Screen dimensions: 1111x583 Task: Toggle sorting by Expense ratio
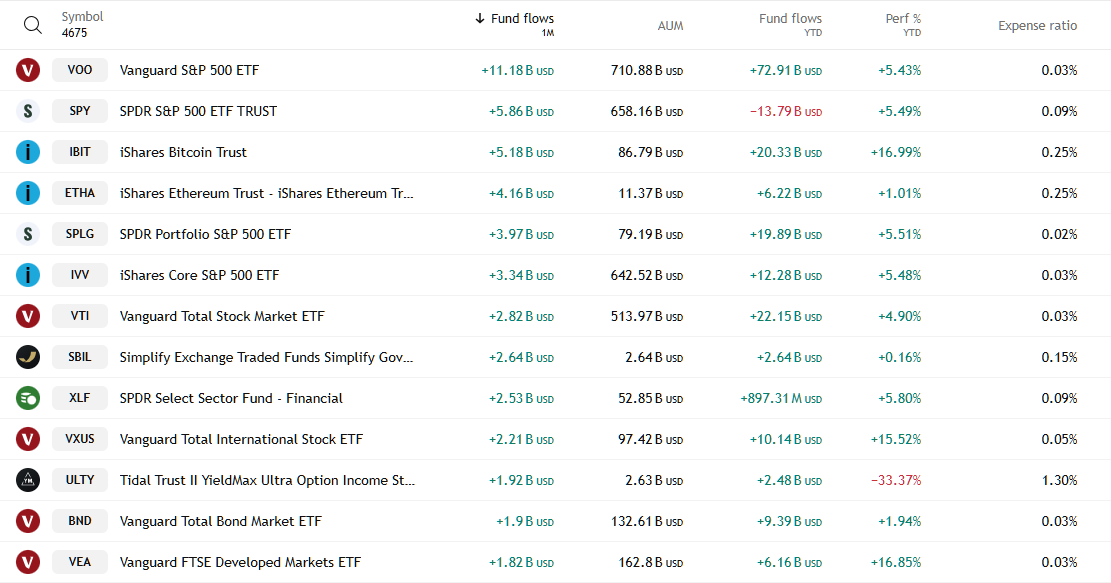pyautogui.click(x=1037, y=25)
